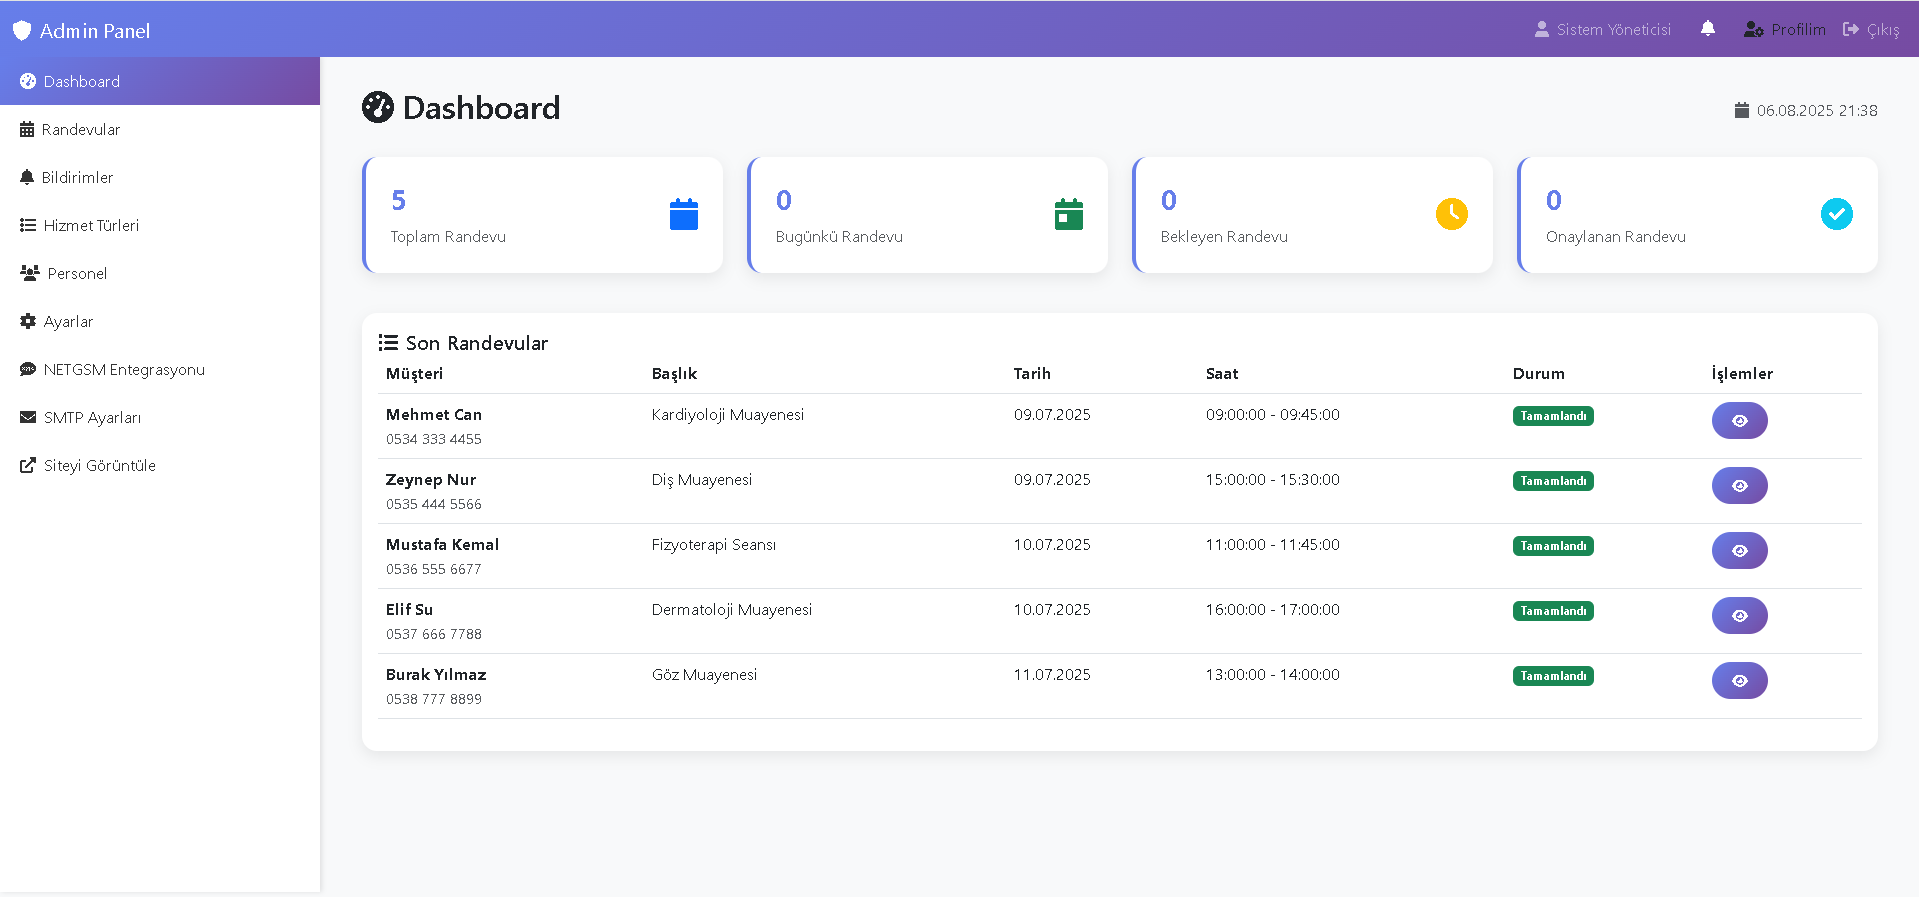View Zeynep Nur's appointment details
Viewport: 1919px width, 897px height.
coord(1739,486)
